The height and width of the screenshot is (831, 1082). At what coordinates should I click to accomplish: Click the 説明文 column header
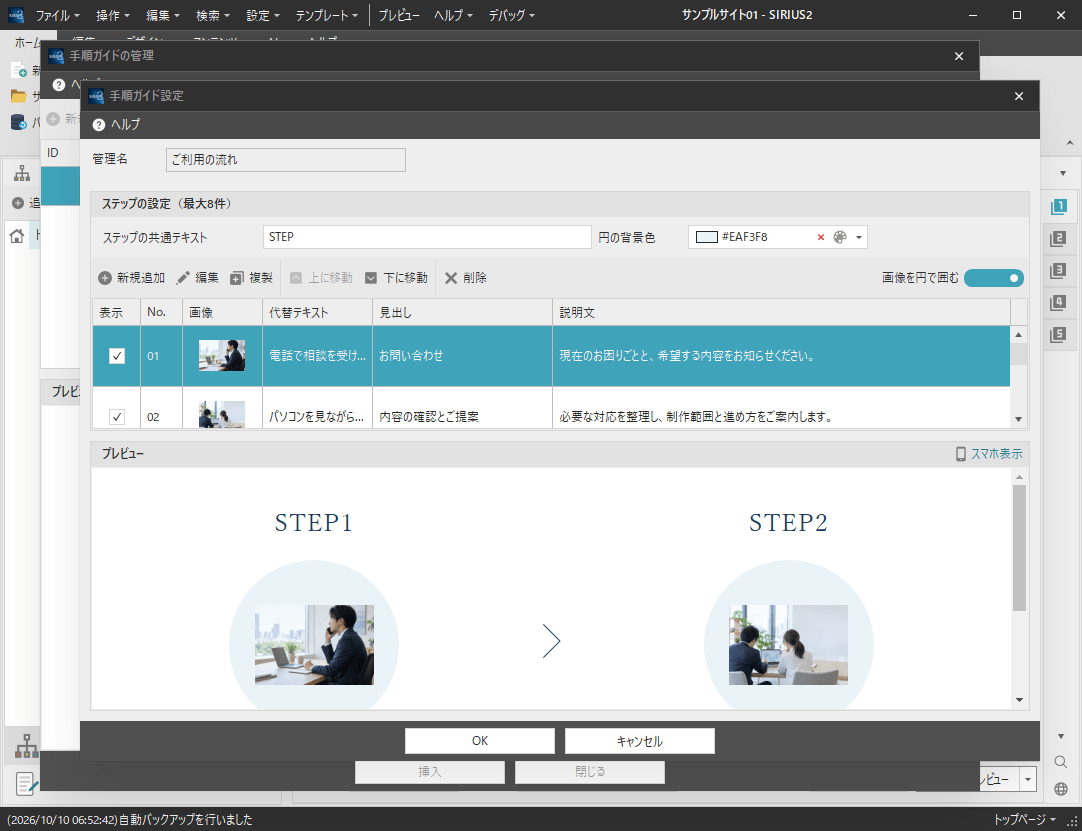(781, 312)
